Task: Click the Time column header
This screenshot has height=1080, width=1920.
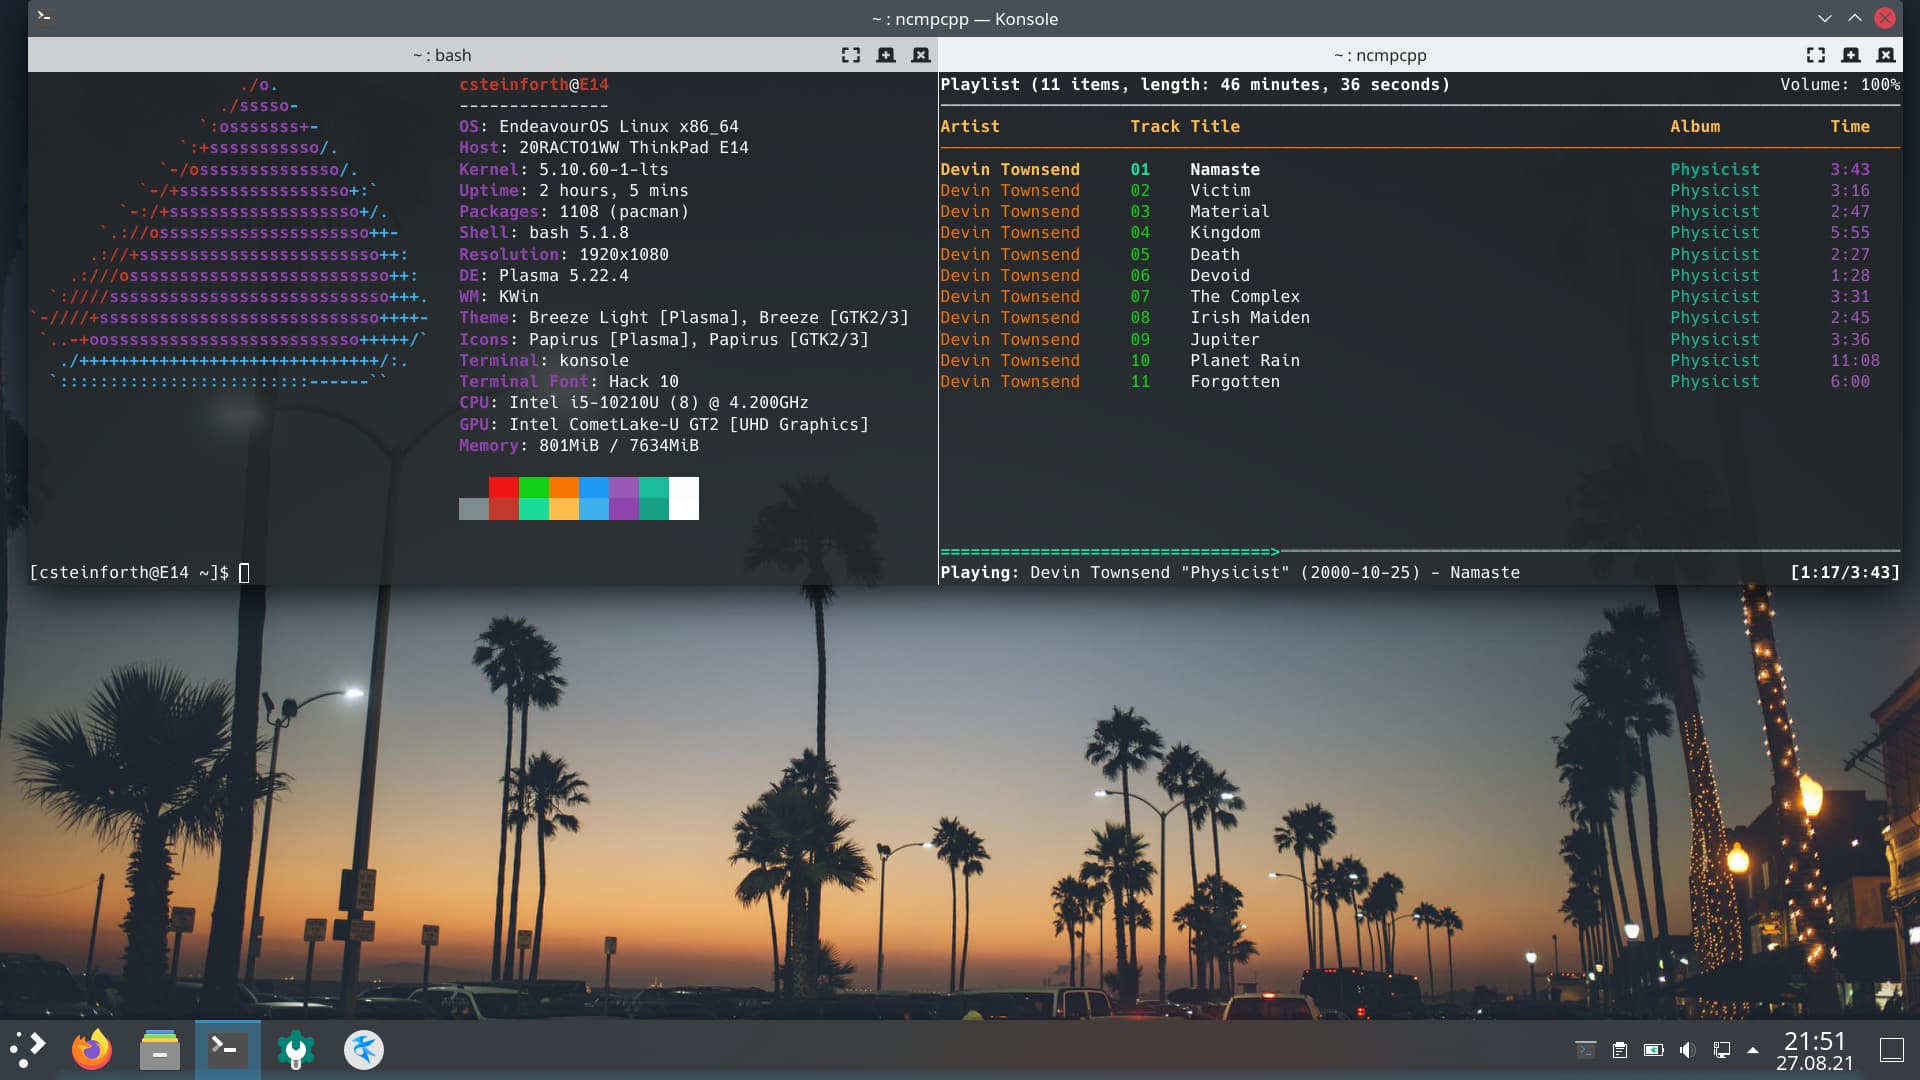Action: pyautogui.click(x=1850, y=126)
